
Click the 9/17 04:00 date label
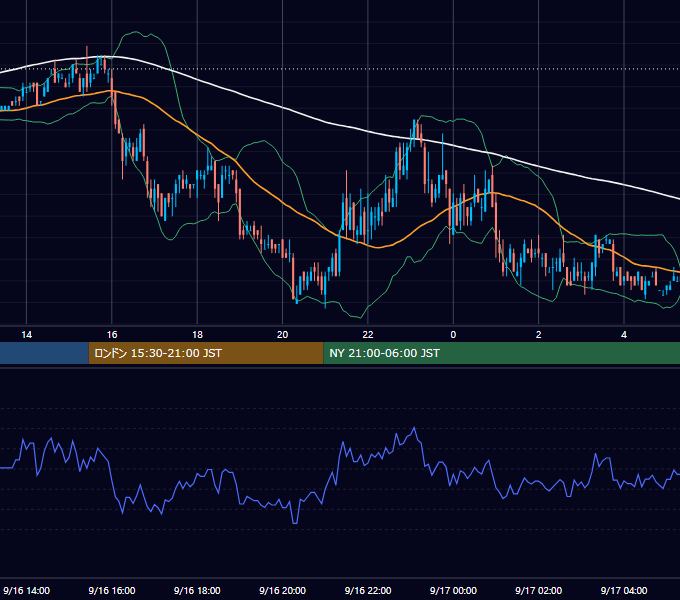(x=624, y=590)
